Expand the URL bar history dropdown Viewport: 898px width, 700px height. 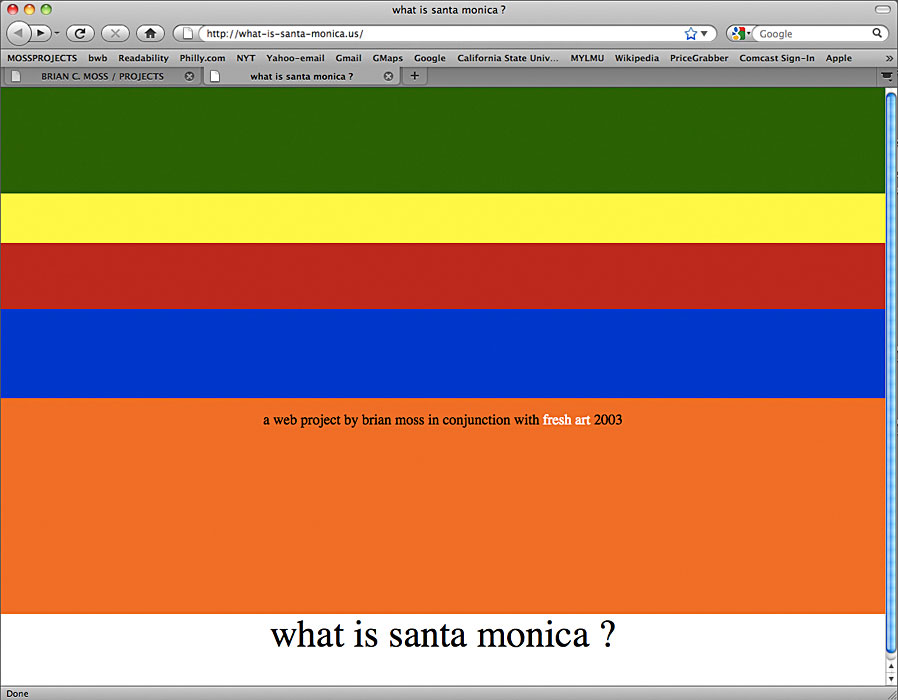(705, 33)
